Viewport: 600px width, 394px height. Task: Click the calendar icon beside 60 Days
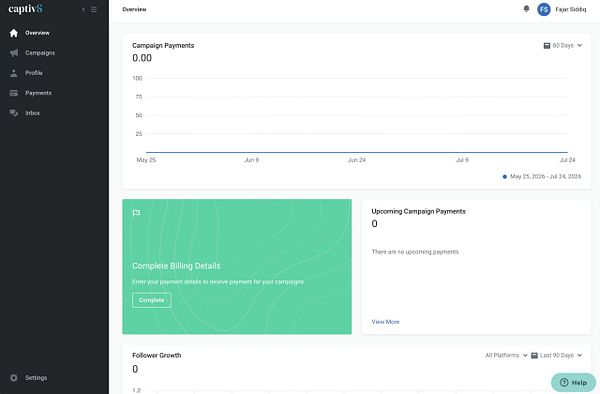pyautogui.click(x=547, y=46)
